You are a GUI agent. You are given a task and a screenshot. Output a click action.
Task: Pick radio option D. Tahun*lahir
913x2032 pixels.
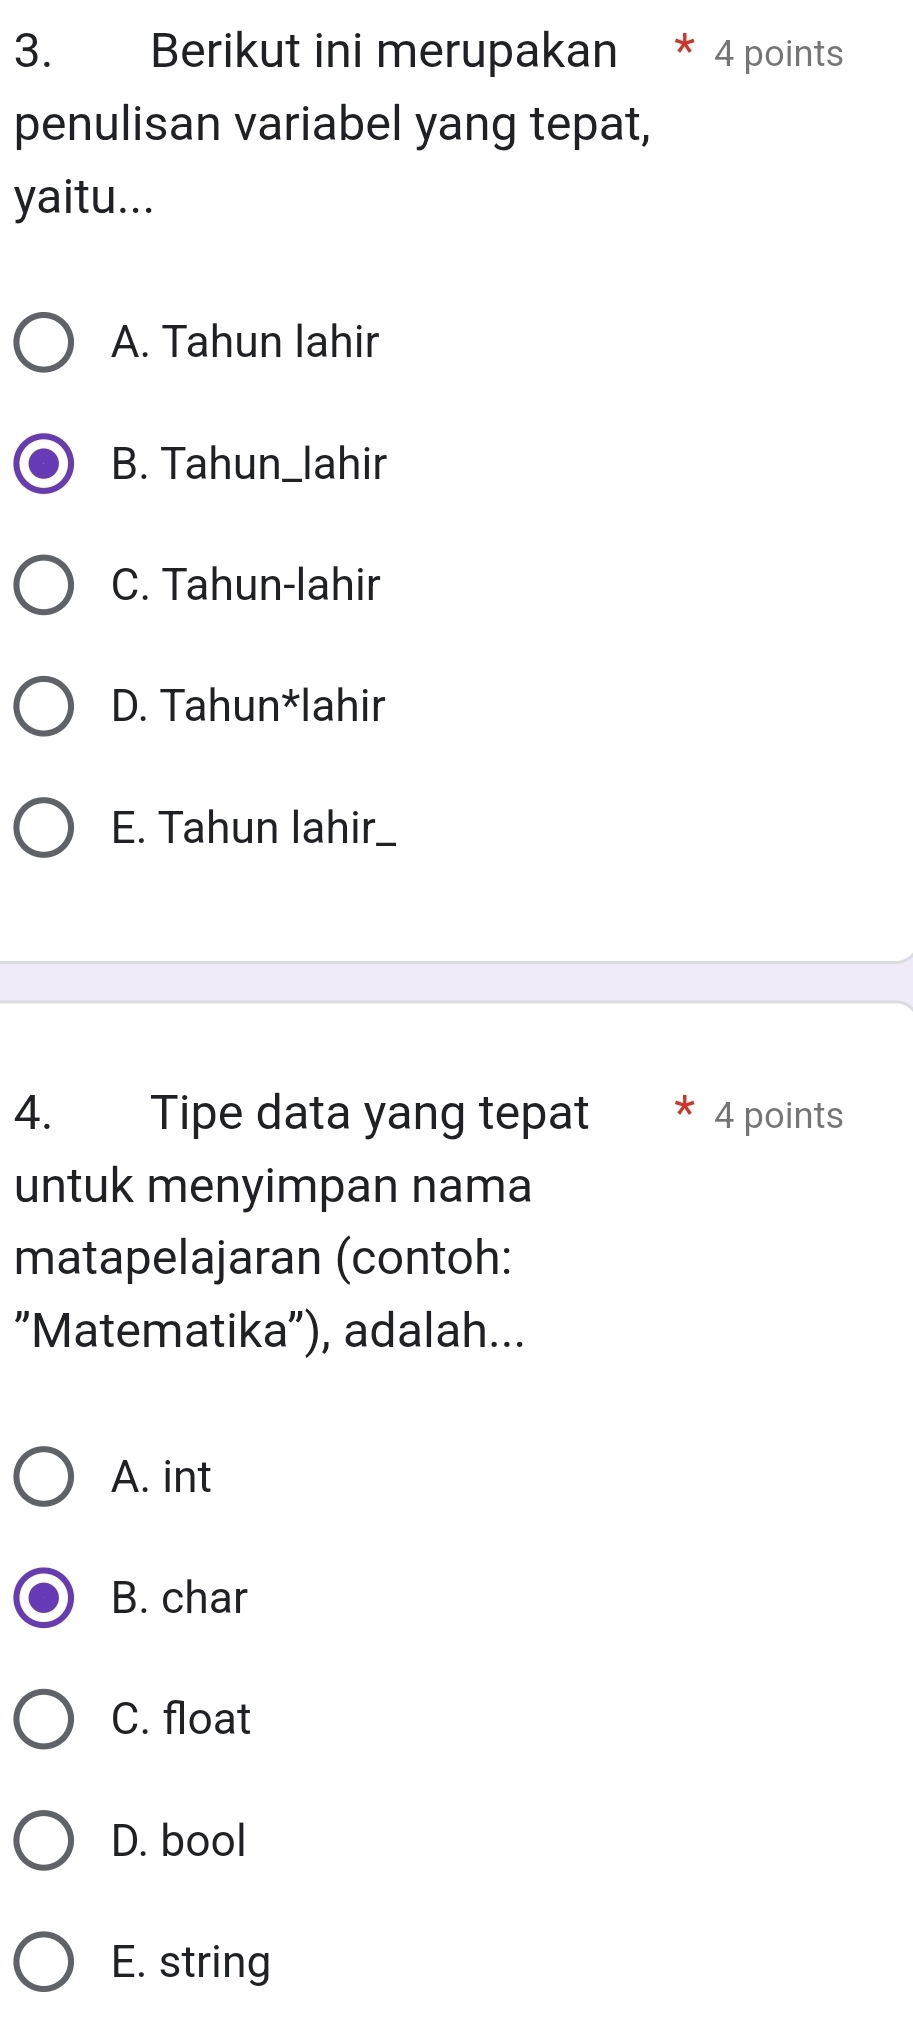point(43,707)
